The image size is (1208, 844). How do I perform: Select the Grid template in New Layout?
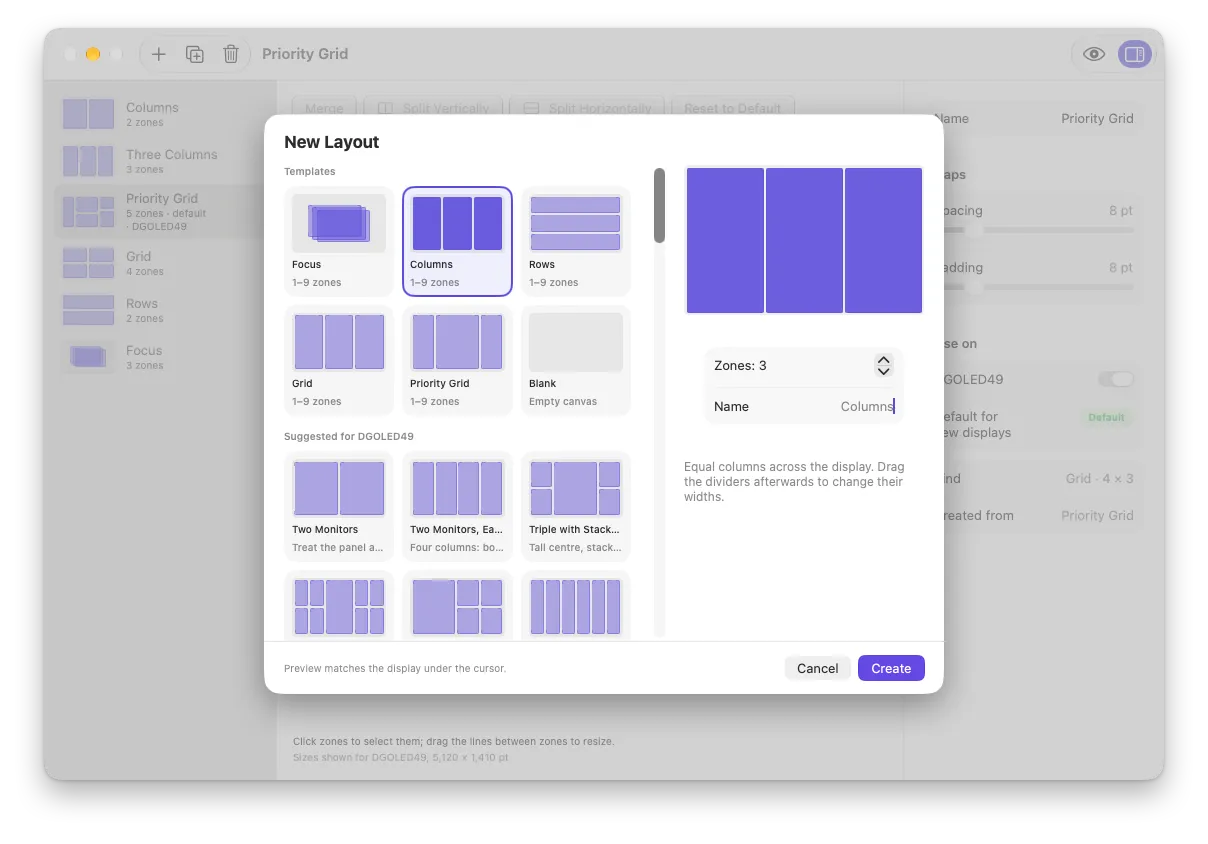coord(339,360)
